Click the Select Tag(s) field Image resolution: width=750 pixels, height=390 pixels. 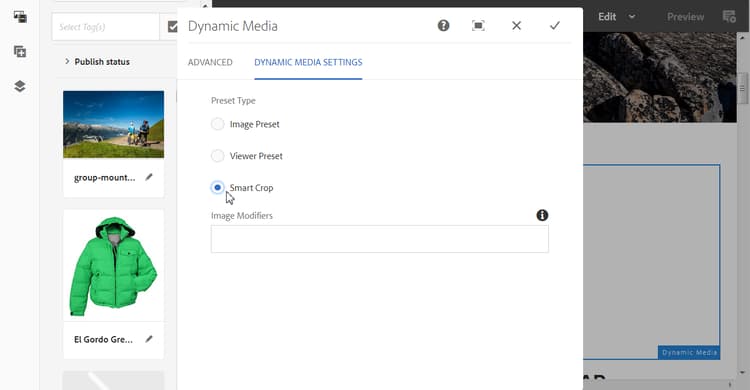105,27
